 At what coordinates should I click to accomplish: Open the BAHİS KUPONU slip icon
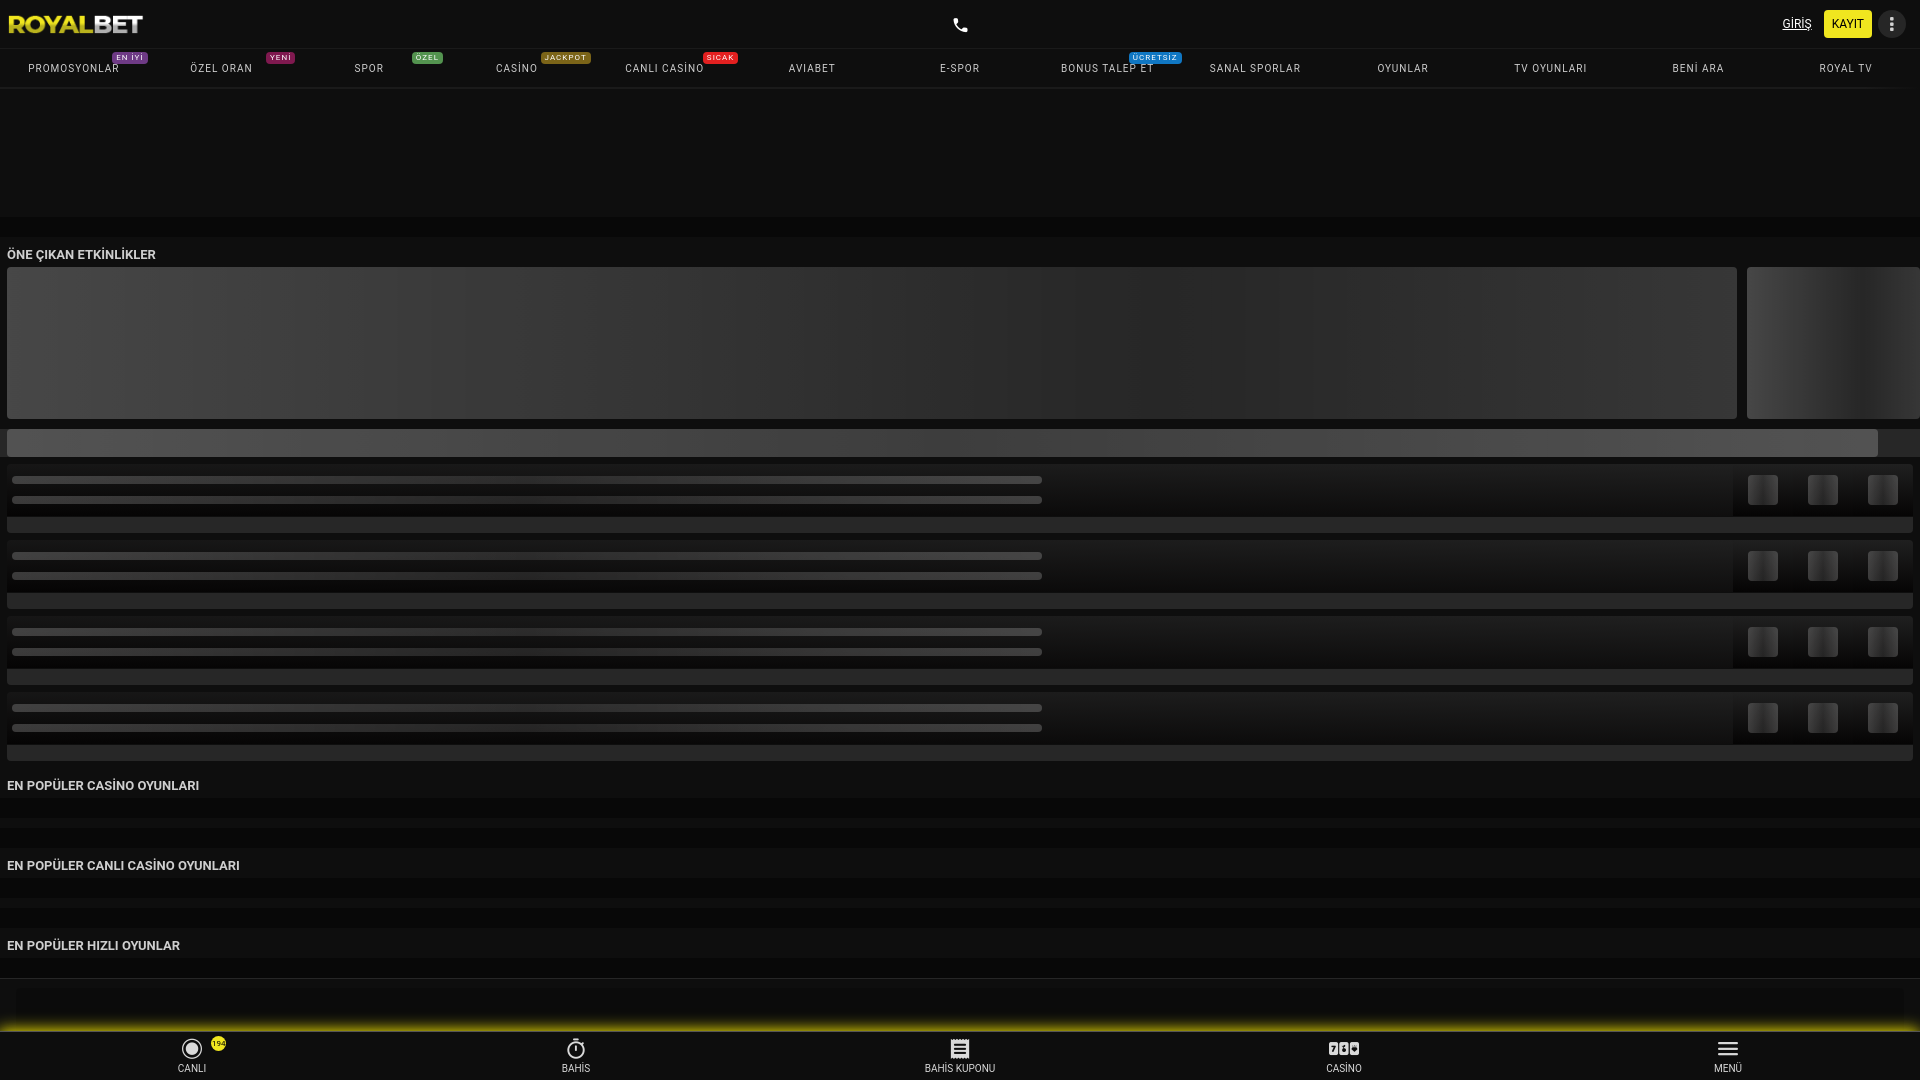tap(960, 1049)
